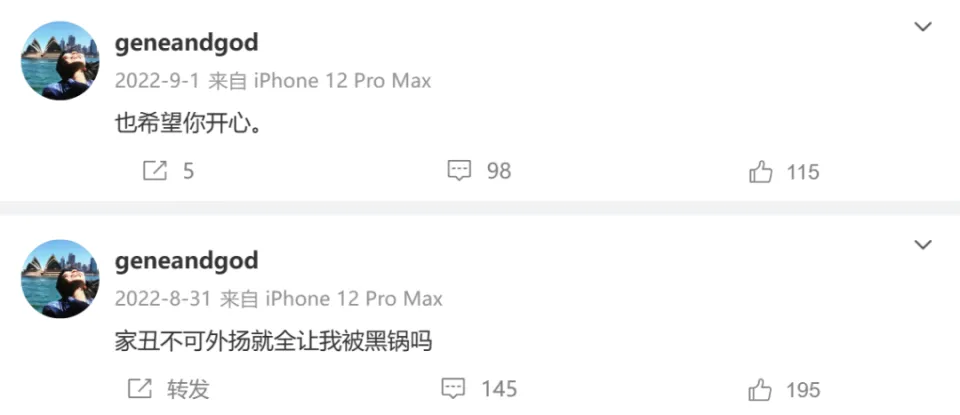
Task: Open comments via the speech bubble icon beside 98
Action: click(459, 171)
